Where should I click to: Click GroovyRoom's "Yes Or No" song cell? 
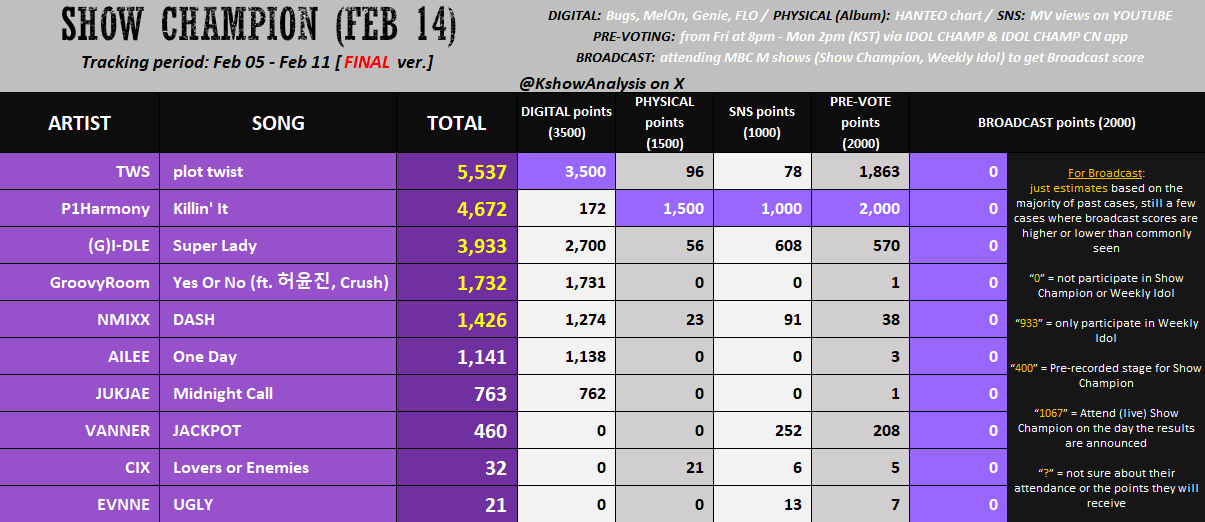point(280,283)
